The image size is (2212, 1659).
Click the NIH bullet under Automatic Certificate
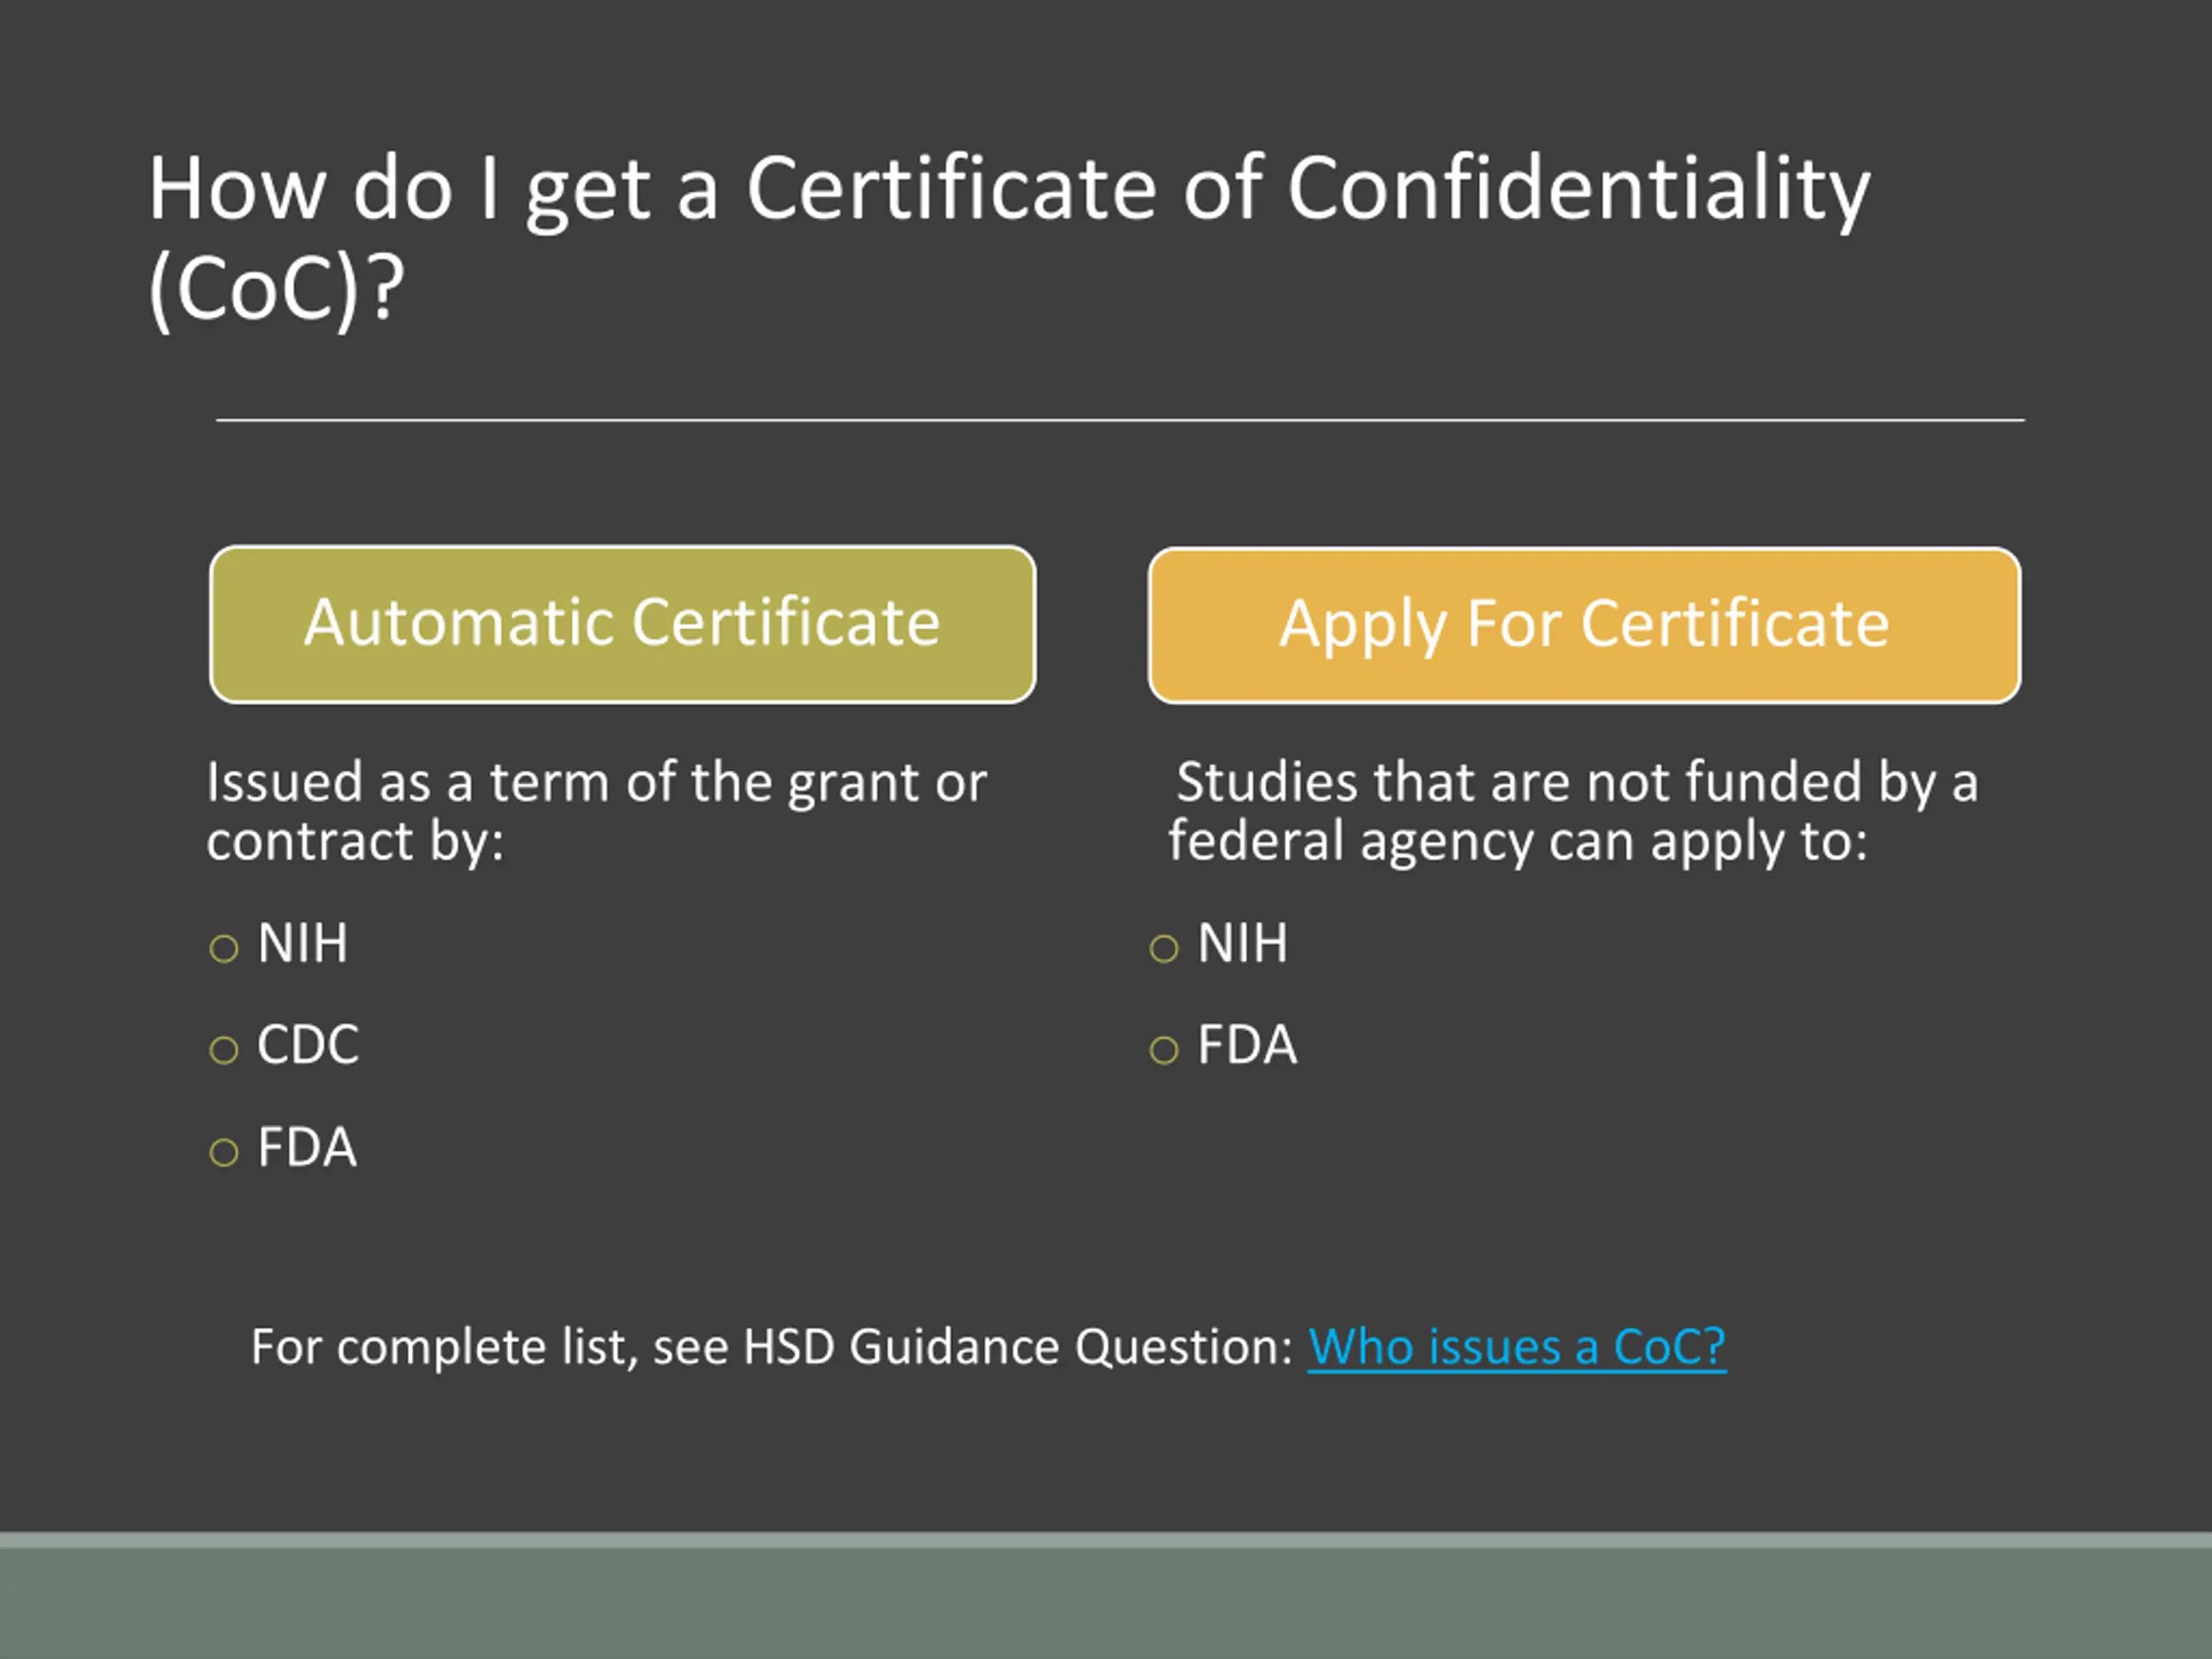pos(302,943)
